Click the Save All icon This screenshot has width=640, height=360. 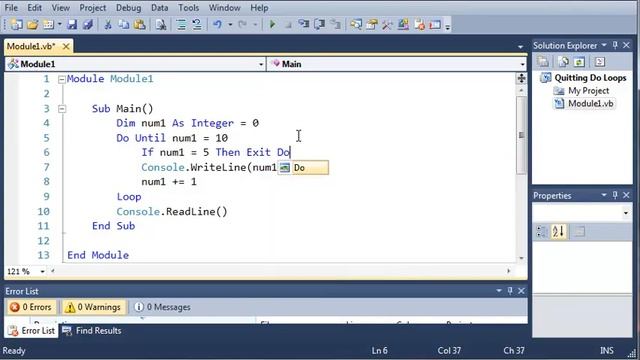(87, 25)
